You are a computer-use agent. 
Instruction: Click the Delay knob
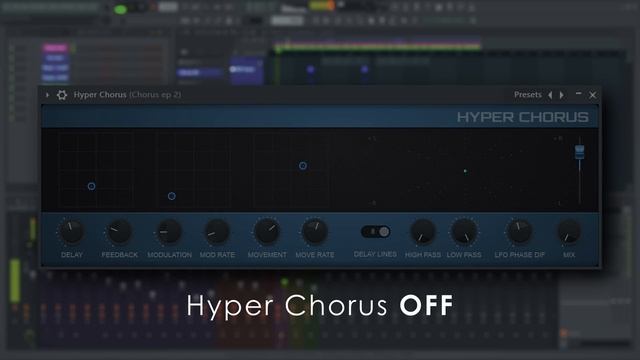tap(71, 231)
